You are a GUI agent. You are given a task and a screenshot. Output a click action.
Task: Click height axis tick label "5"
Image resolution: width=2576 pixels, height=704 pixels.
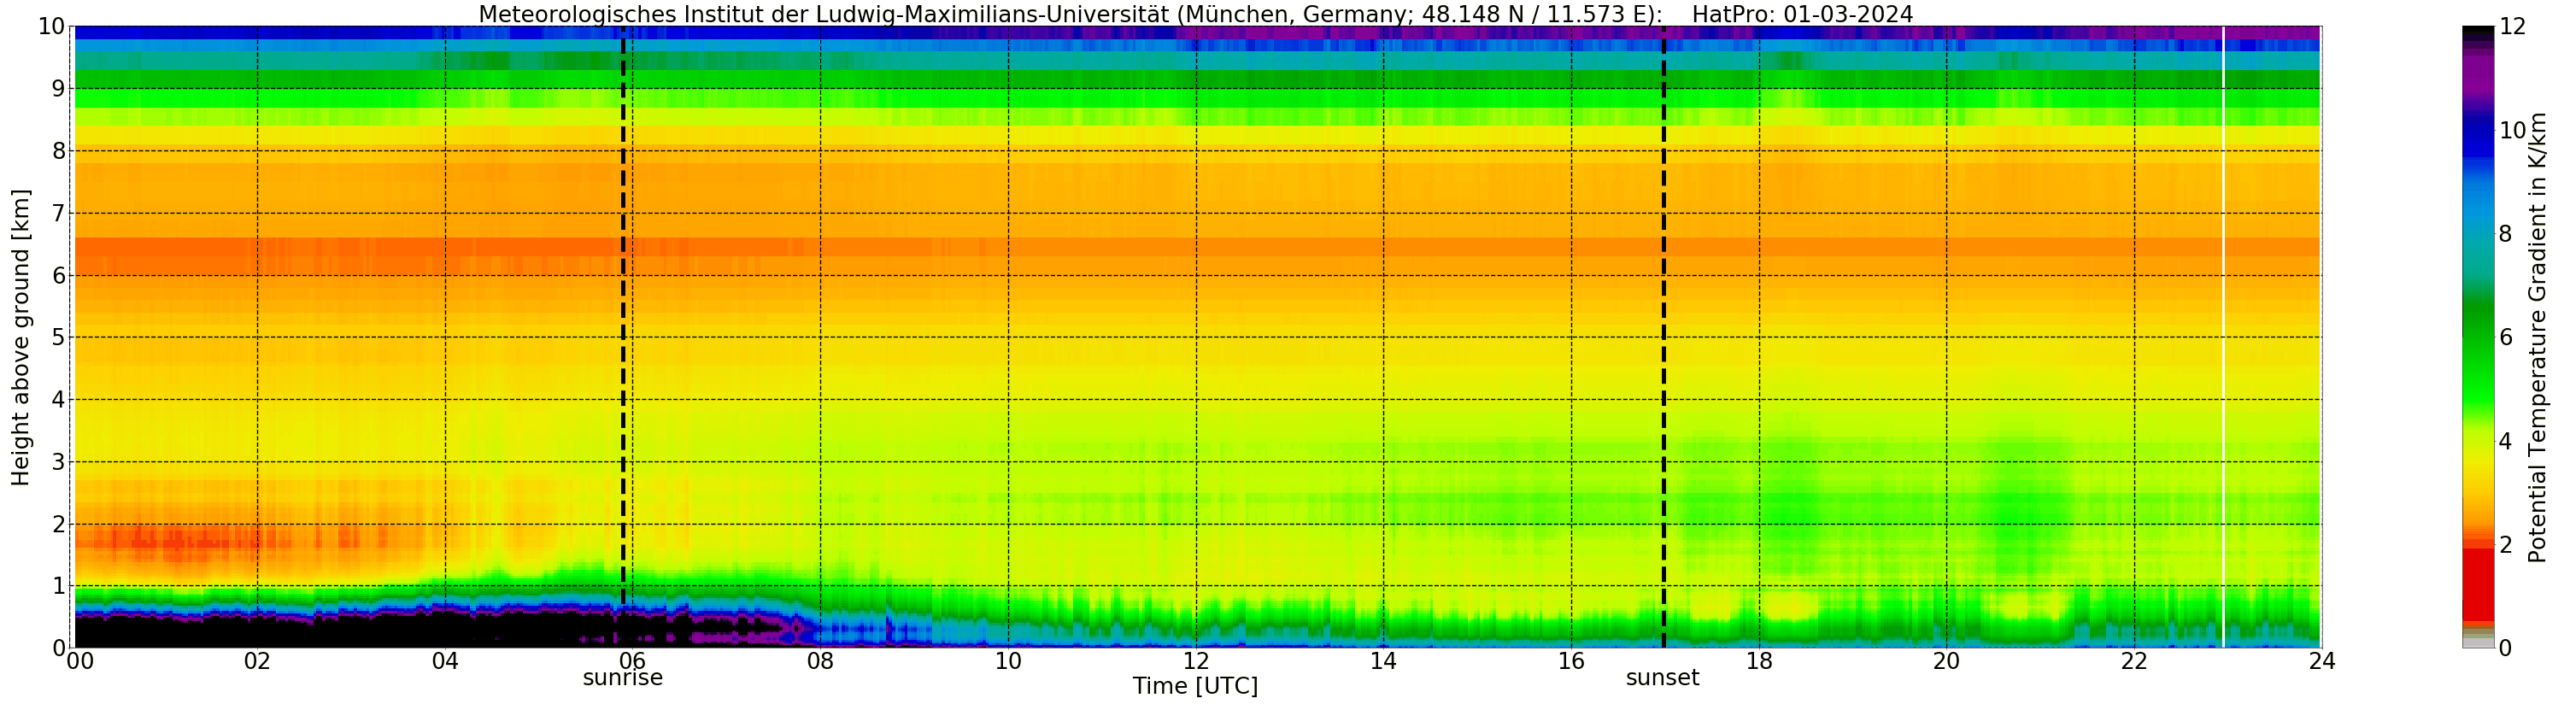point(58,337)
